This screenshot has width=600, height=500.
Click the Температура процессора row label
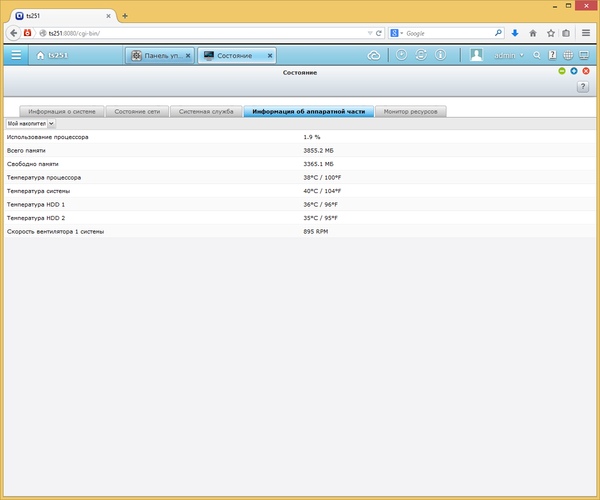click(44, 178)
